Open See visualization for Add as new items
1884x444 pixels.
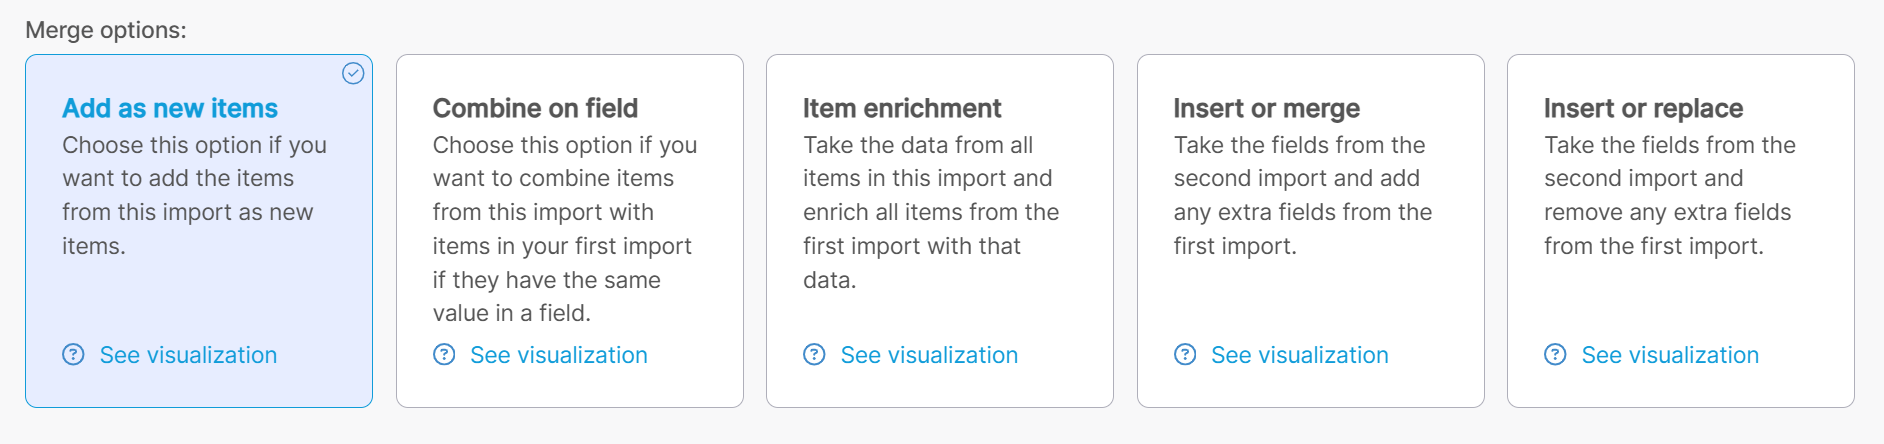(188, 355)
